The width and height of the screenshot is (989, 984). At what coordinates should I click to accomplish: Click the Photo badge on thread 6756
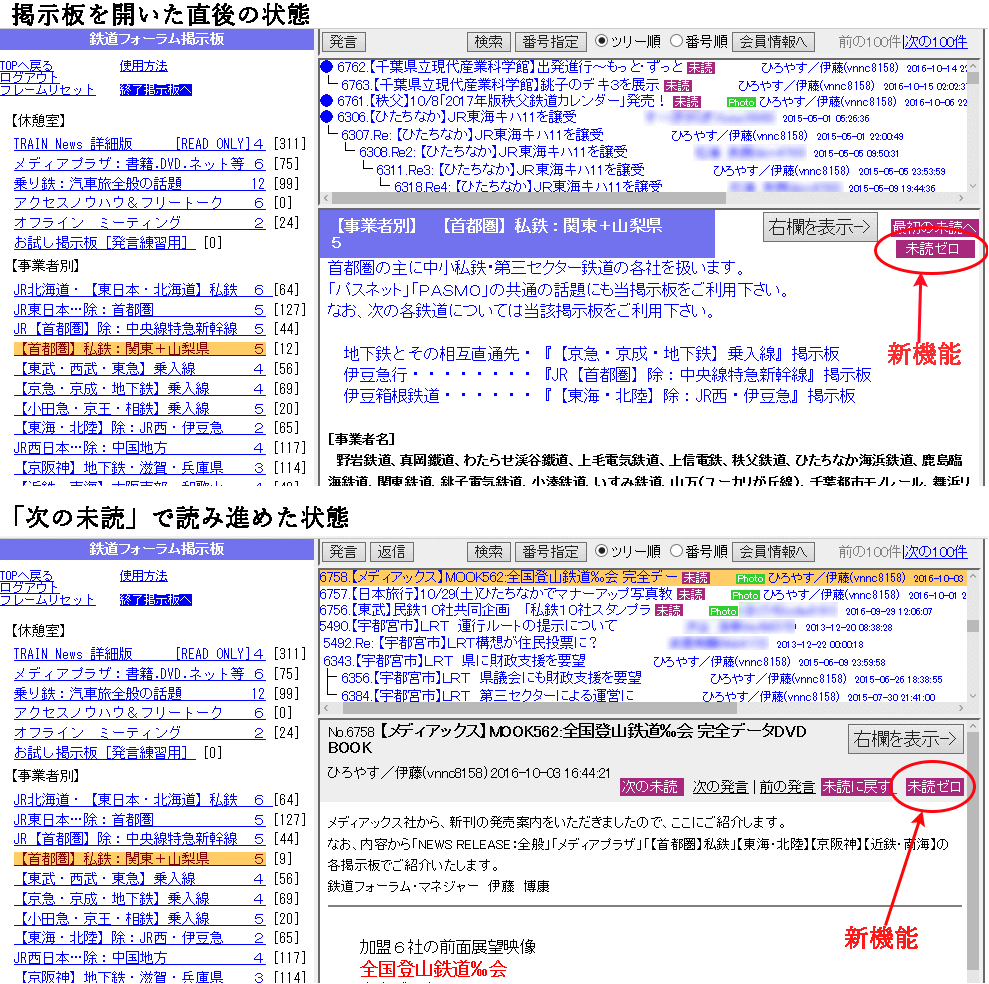point(723,611)
